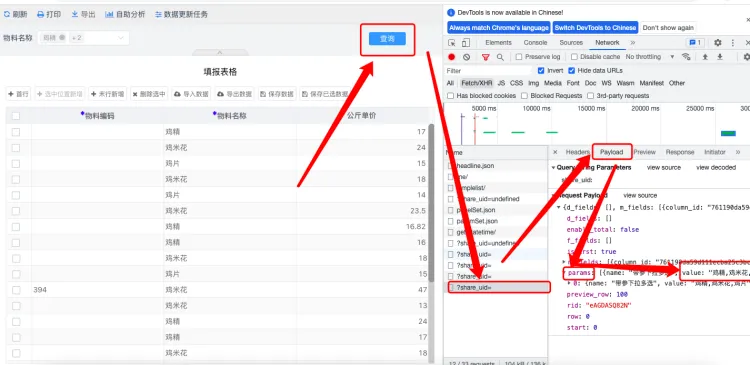Switch to the Sources panel tab
750x365 pixels.
(571, 43)
